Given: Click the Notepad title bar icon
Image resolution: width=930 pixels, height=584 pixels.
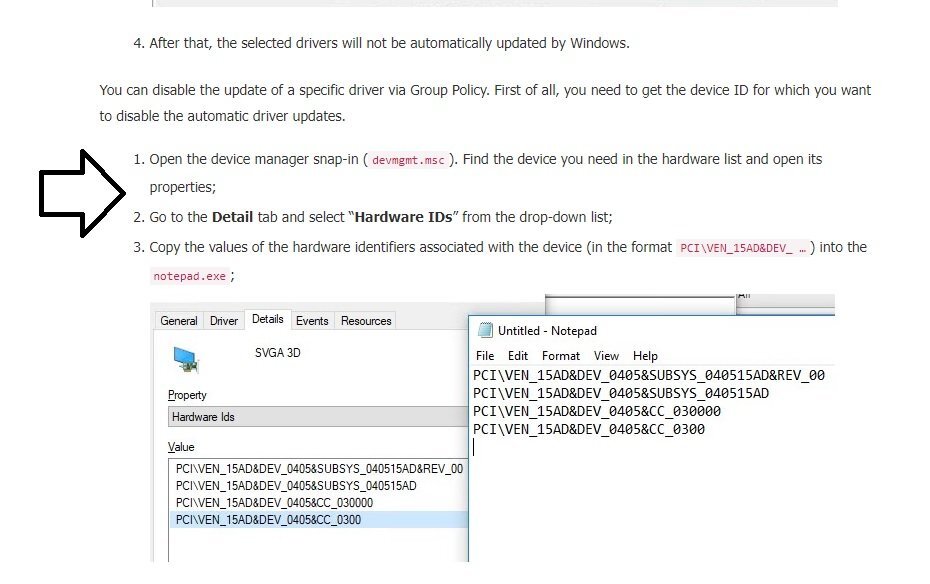Looking at the screenshot, I should pos(485,330).
